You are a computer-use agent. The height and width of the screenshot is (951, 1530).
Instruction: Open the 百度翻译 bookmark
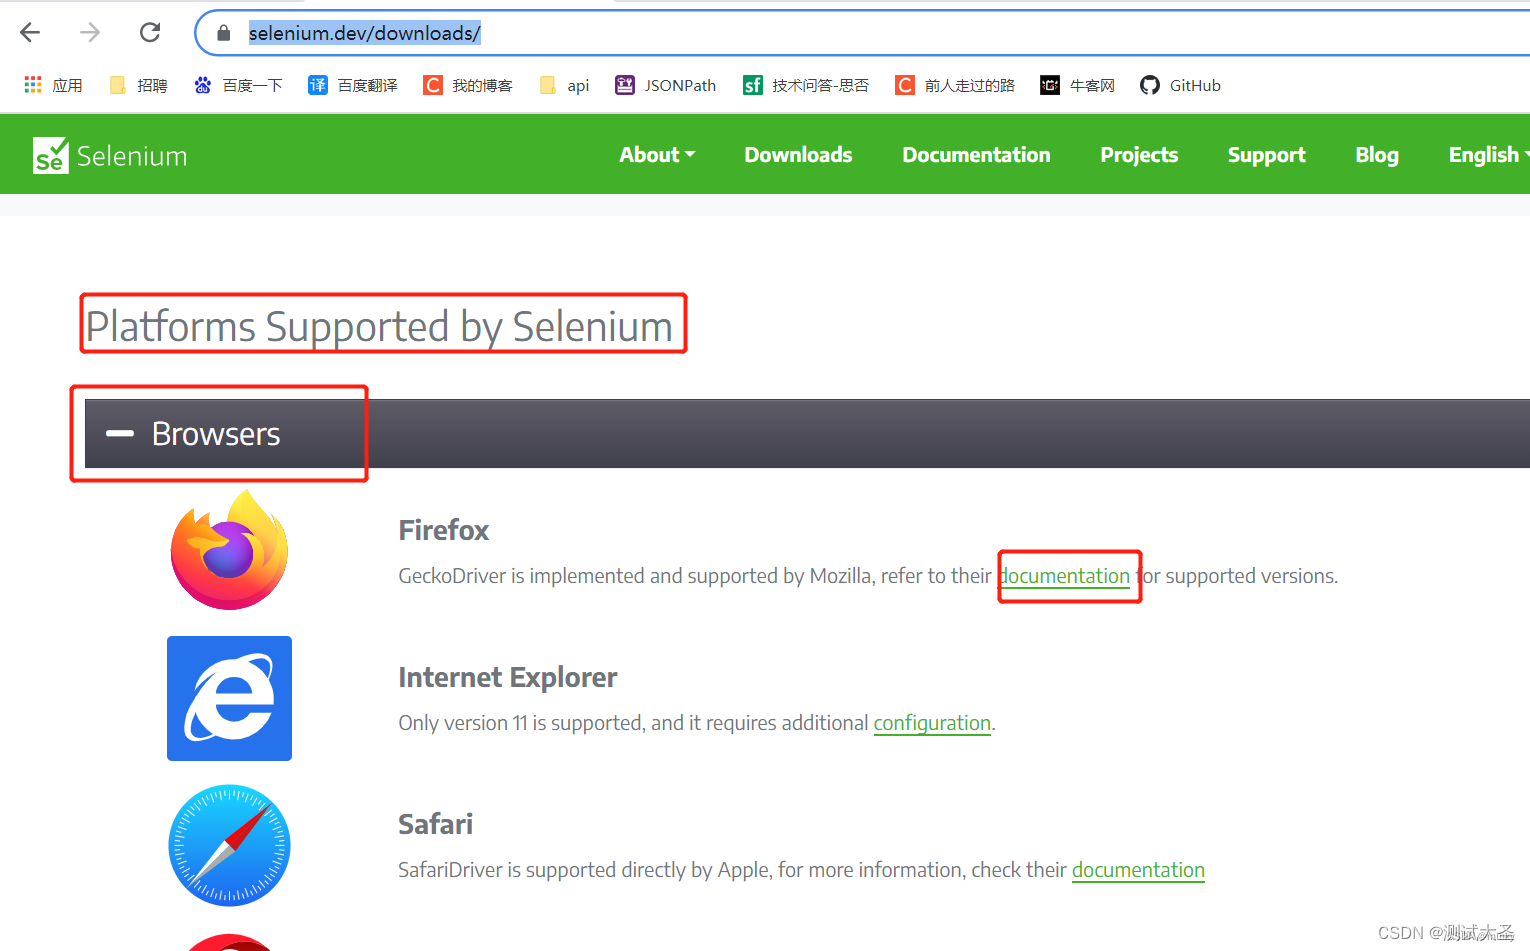(353, 85)
